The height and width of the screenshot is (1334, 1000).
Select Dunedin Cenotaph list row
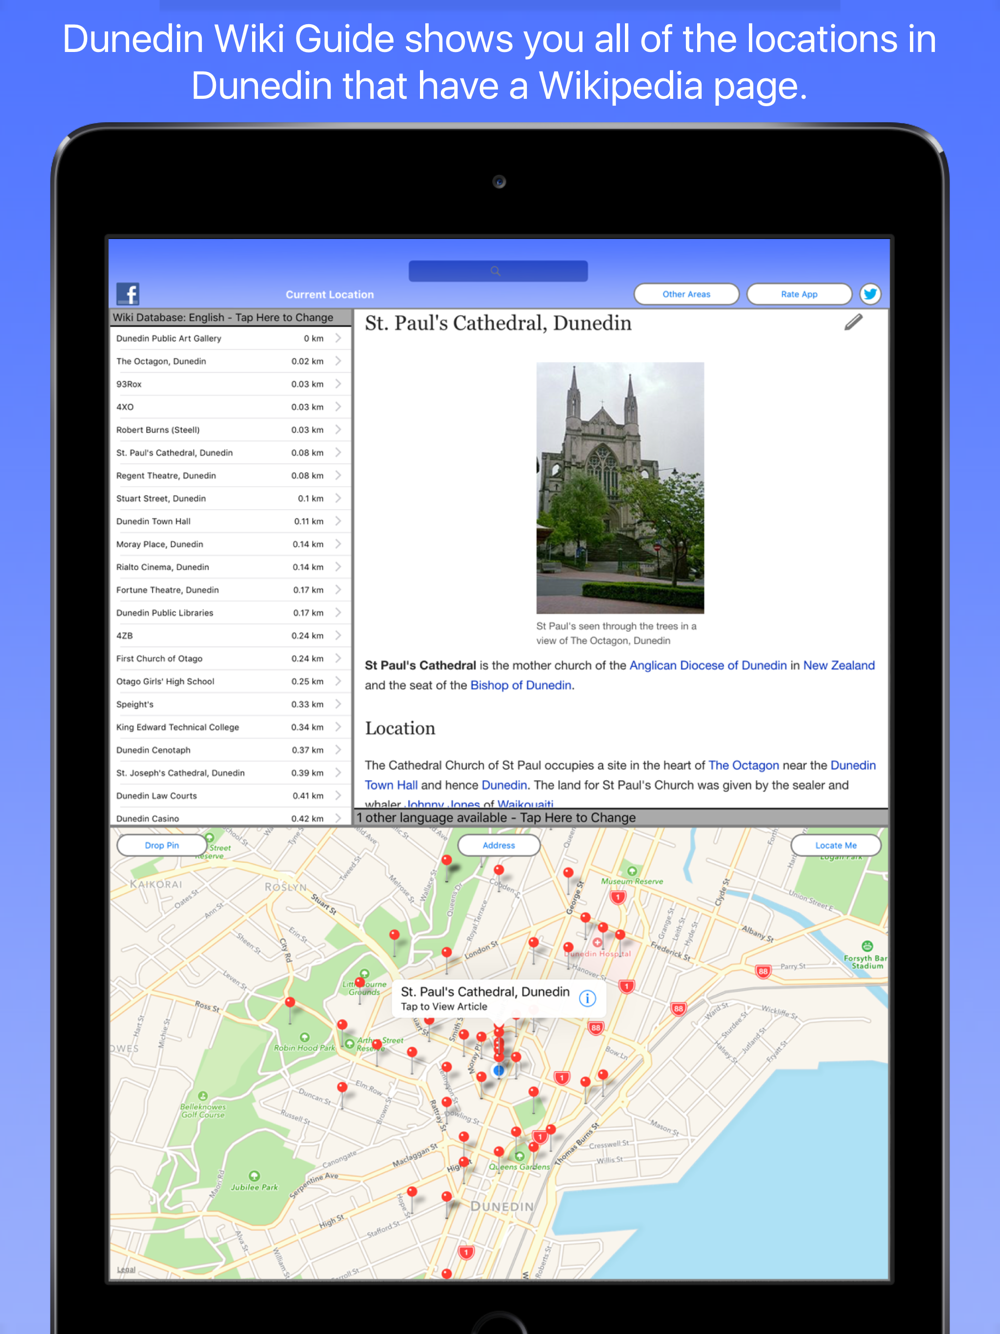coord(230,750)
